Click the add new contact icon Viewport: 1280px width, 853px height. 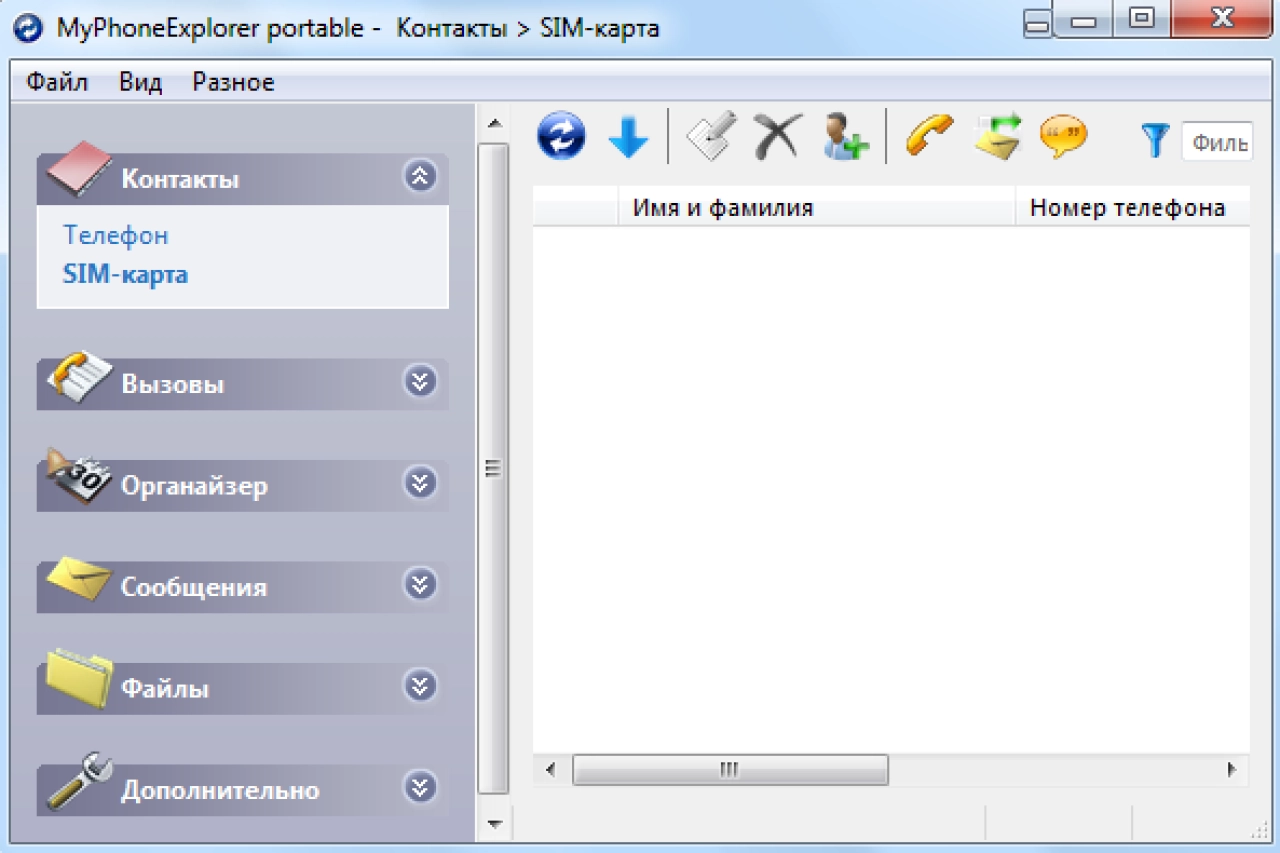[x=846, y=135]
